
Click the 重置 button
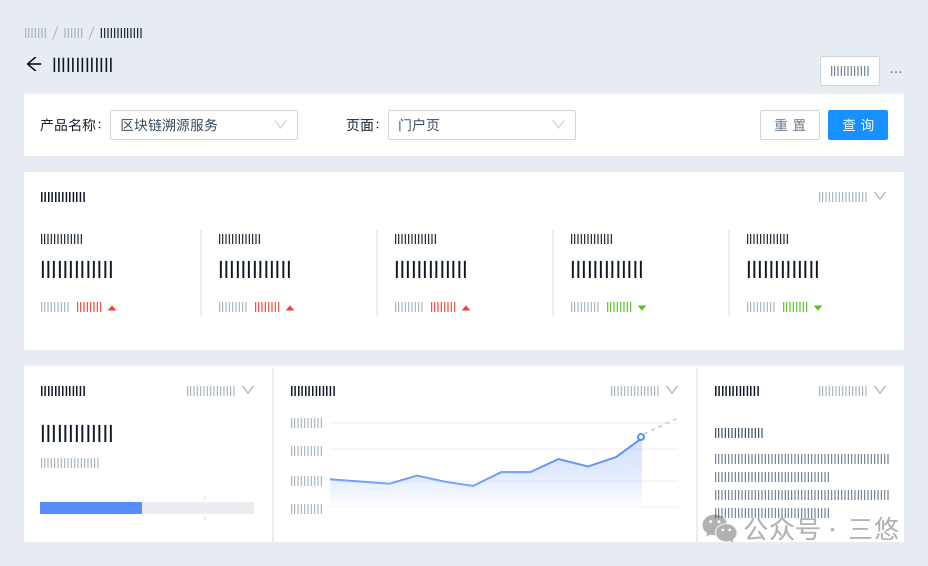coord(790,125)
